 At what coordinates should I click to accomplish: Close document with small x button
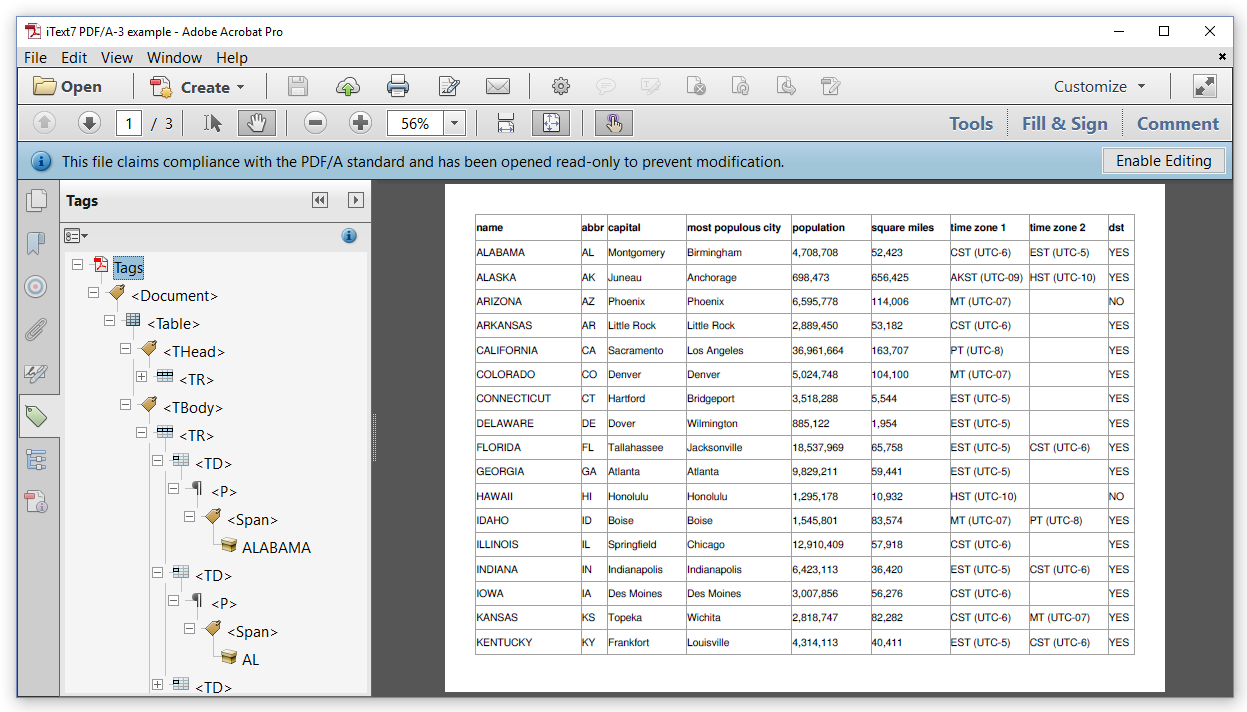click(1222, 57)
